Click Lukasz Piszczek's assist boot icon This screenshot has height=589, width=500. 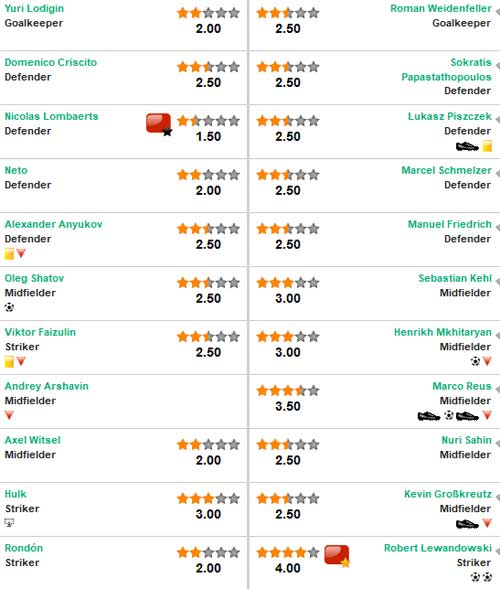pyautogui.click(x=467, y=146)
